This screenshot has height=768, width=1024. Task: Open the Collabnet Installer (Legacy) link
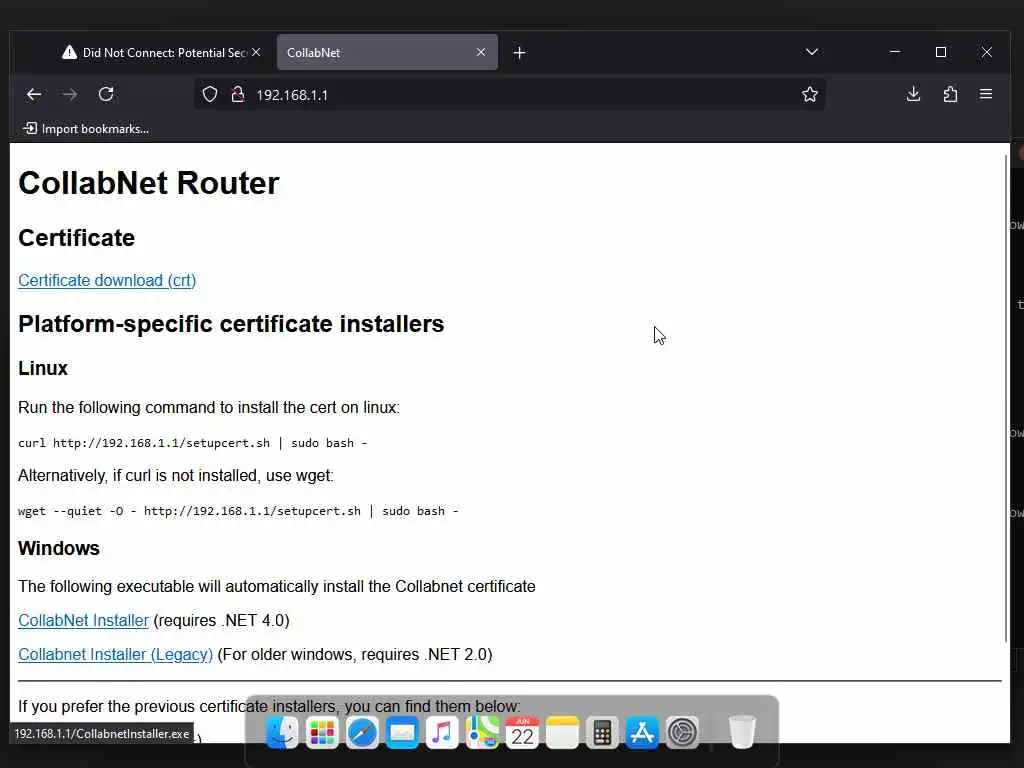[116, 654]
